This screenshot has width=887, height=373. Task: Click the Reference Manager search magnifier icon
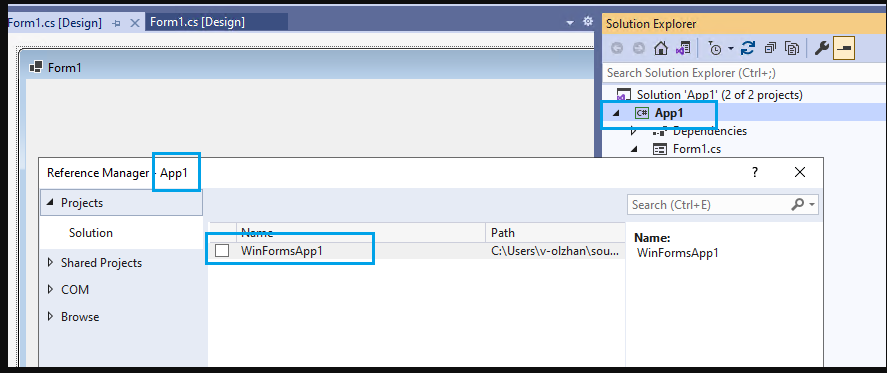[797, 204]
